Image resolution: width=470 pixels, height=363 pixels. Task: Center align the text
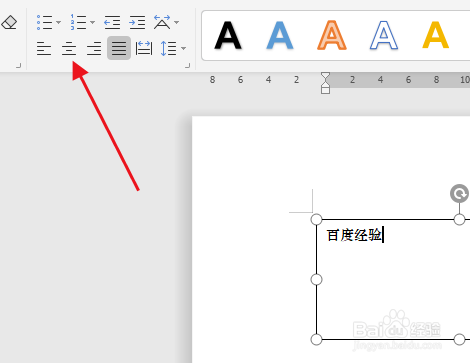click(69, 48)
